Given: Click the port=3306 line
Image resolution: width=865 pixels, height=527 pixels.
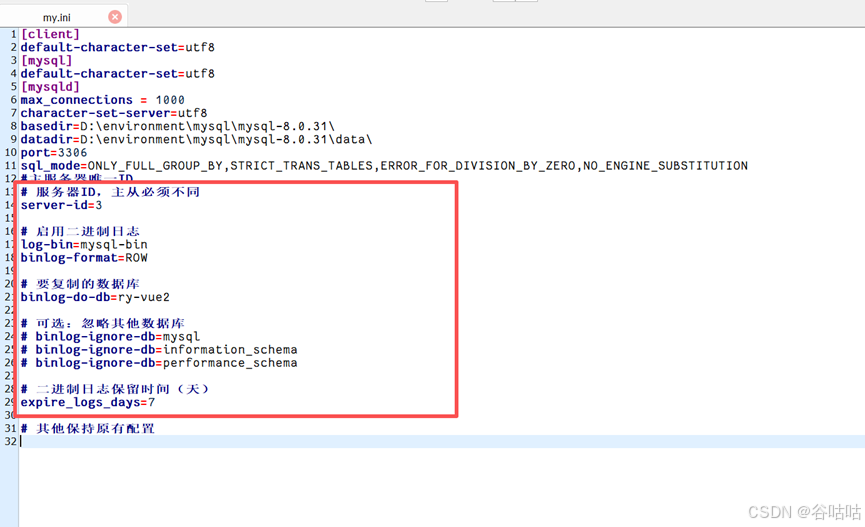Looking at the screenshot, I should point(54,153).
